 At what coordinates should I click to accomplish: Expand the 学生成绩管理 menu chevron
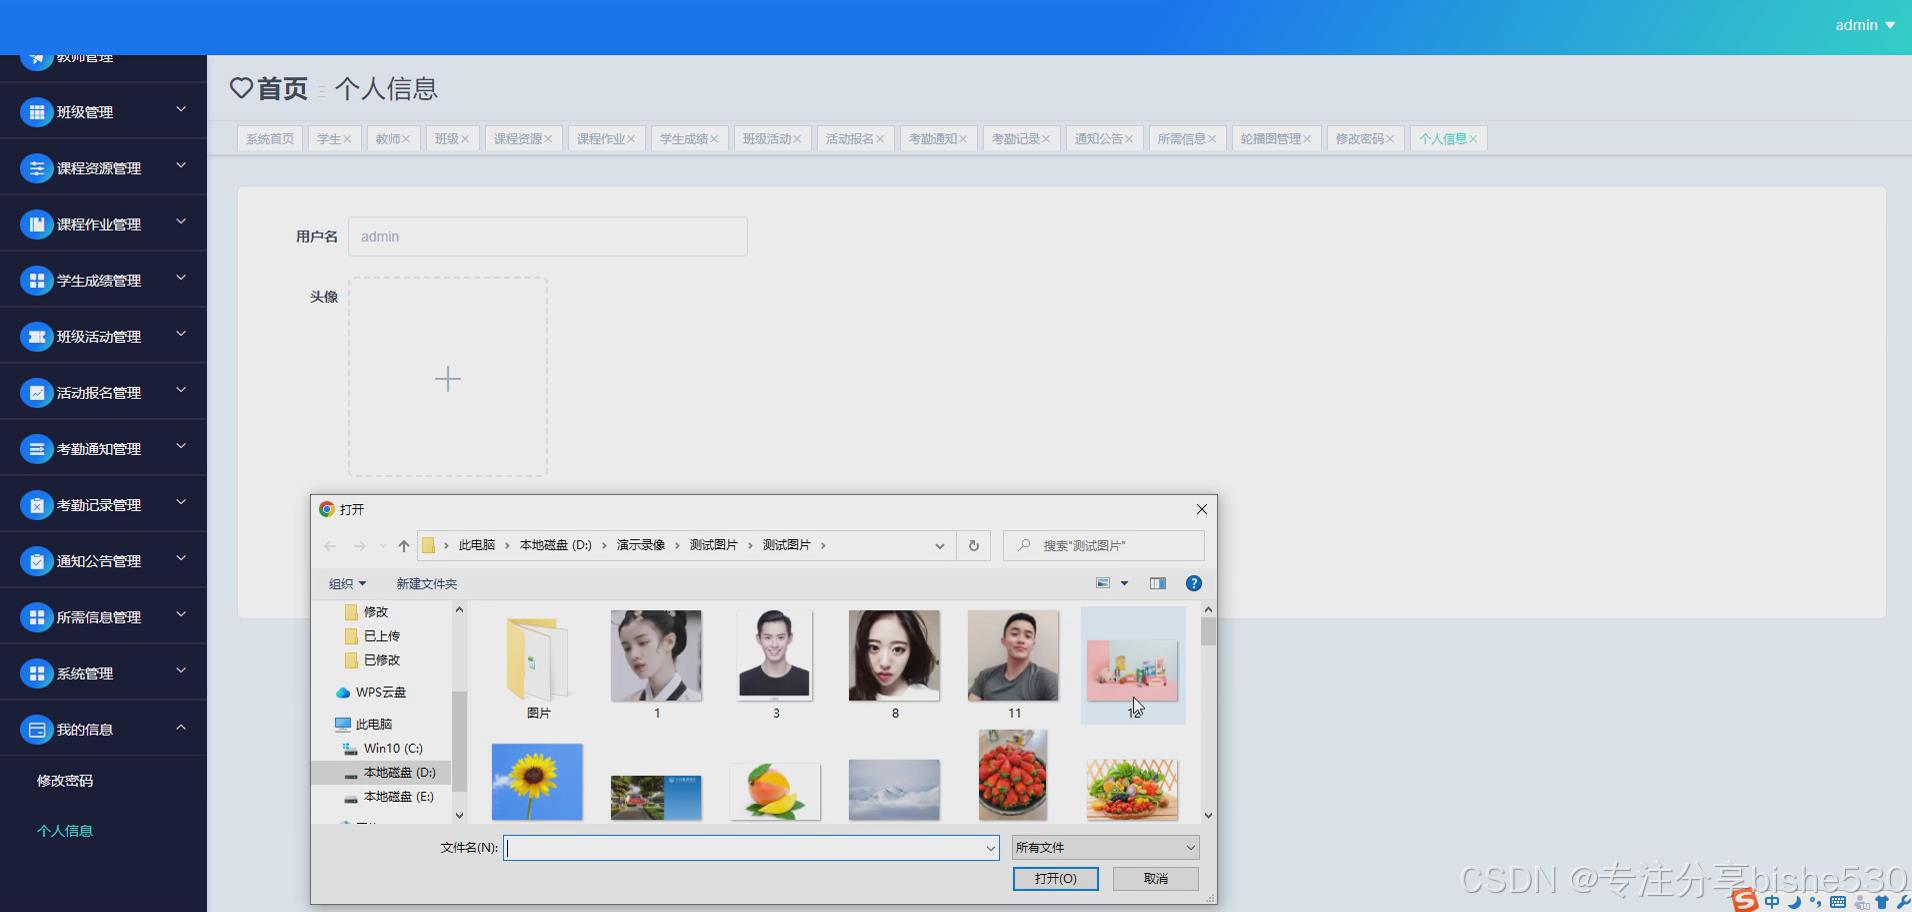pos(181,277)
